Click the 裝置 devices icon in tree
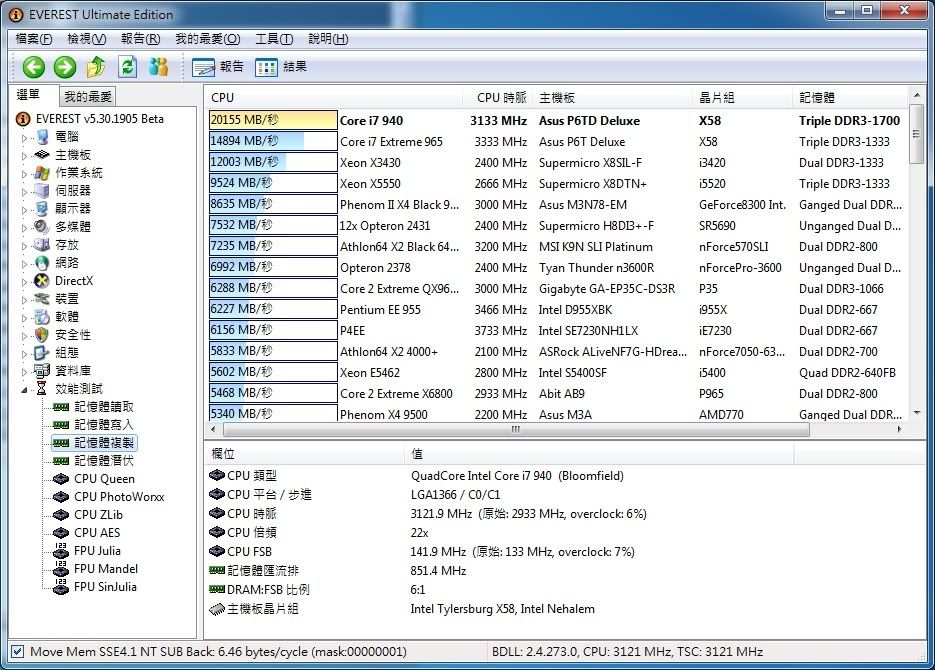This screenshot has width=935, height=670. click(x=42, y=299)
